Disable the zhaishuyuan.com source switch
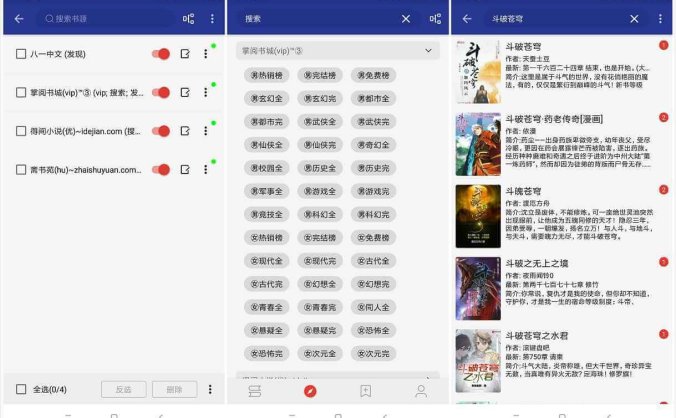Screen dimensions: 676x418 point(161,169)
